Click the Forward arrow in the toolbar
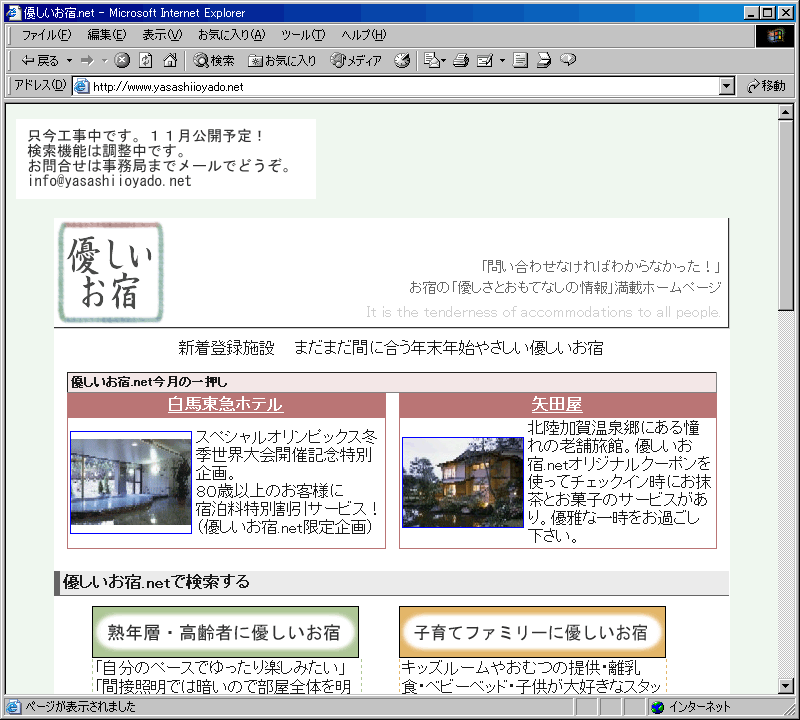The image size is (800, 720). pyautogui.click(x=88, y=61)
